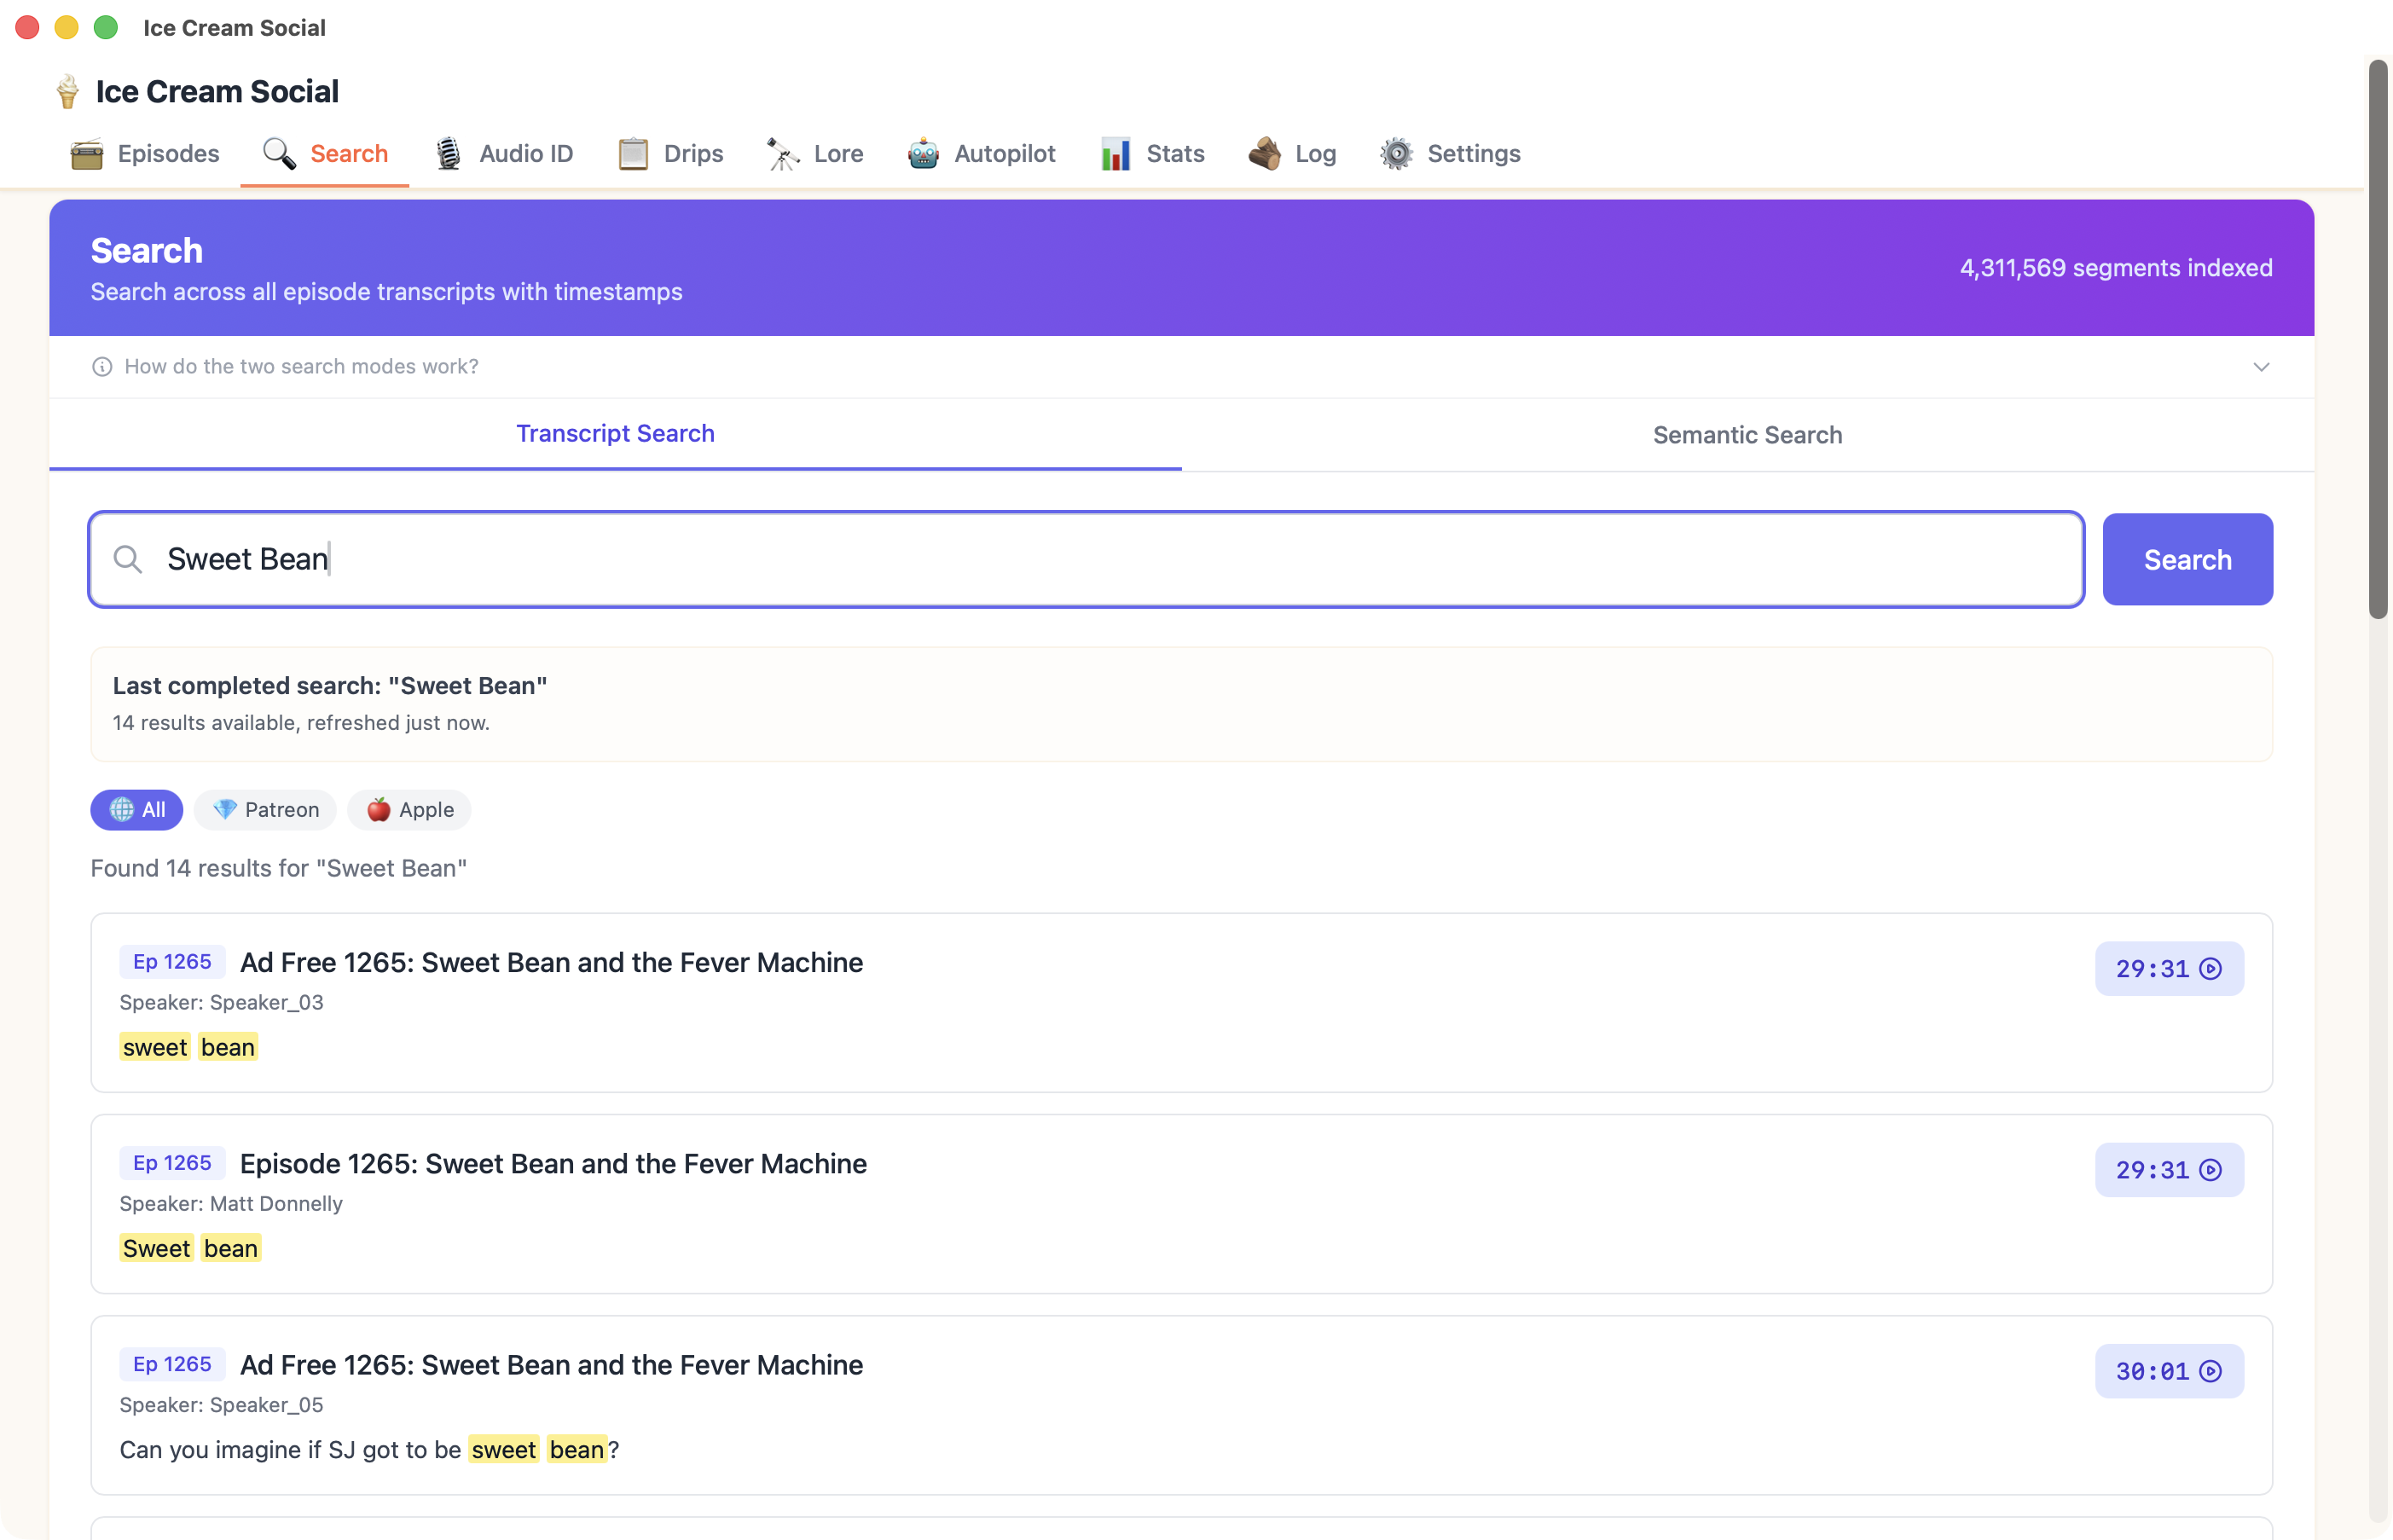The image size is (2393, 1540).
Task: Click "Speaker: Matt Donnelly" label
Action: [231, 1204]
